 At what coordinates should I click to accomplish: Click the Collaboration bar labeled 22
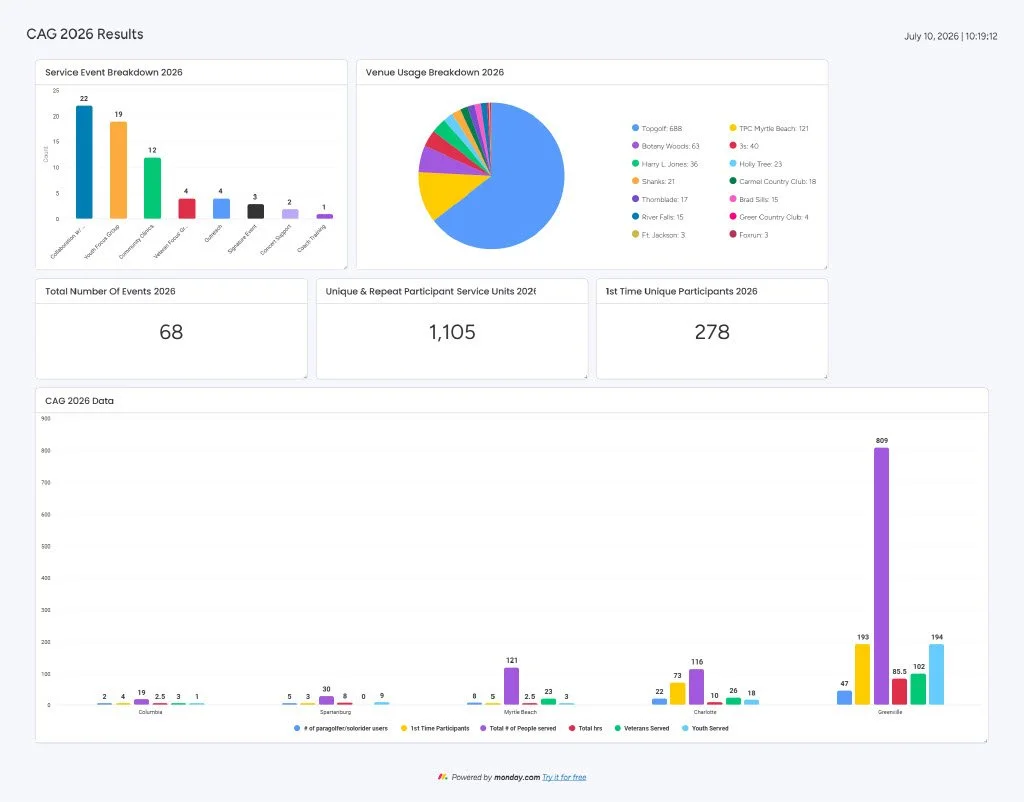click(84, 162)
